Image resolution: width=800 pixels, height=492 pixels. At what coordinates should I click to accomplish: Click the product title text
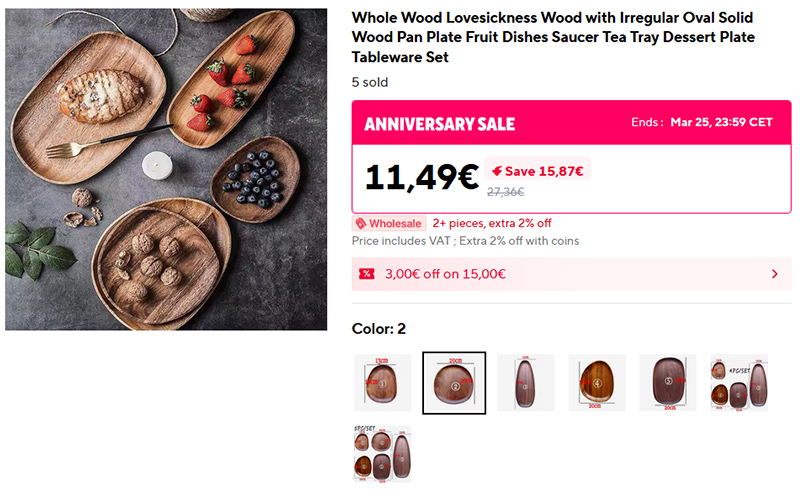pyautogui.click(x=553, y=38)
